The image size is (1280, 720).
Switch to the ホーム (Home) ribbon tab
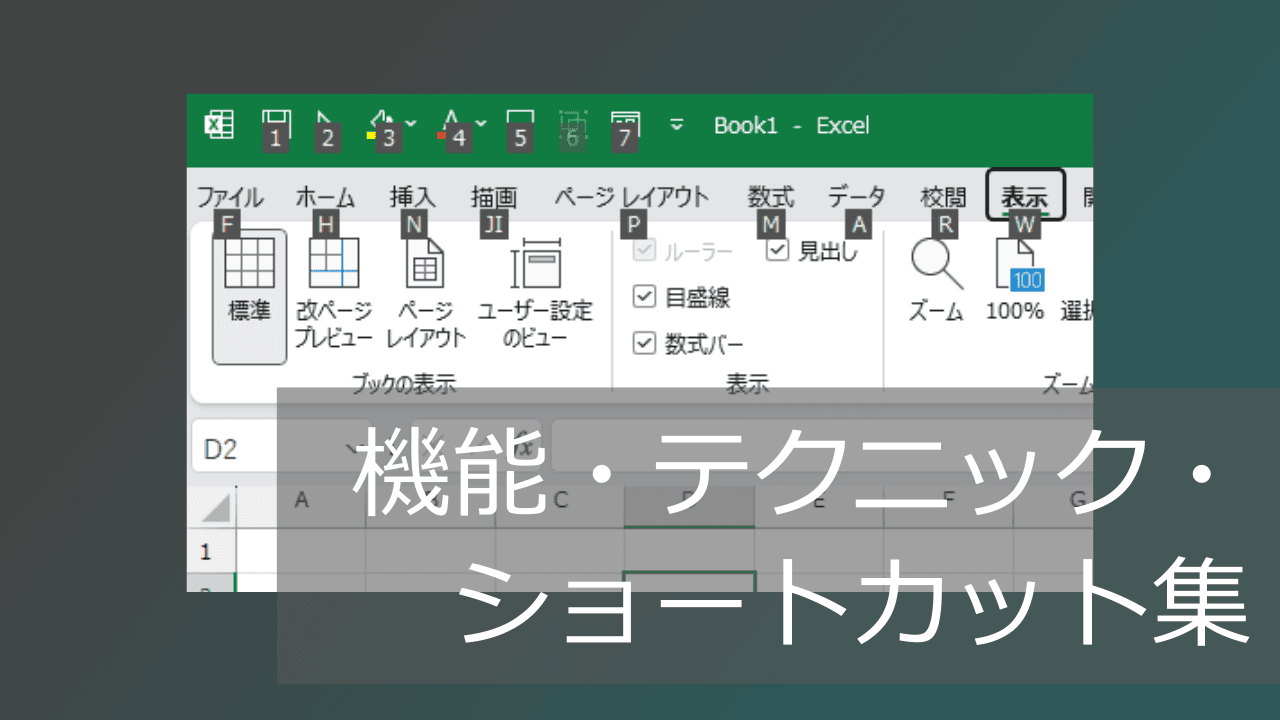[x=326, y=196]
